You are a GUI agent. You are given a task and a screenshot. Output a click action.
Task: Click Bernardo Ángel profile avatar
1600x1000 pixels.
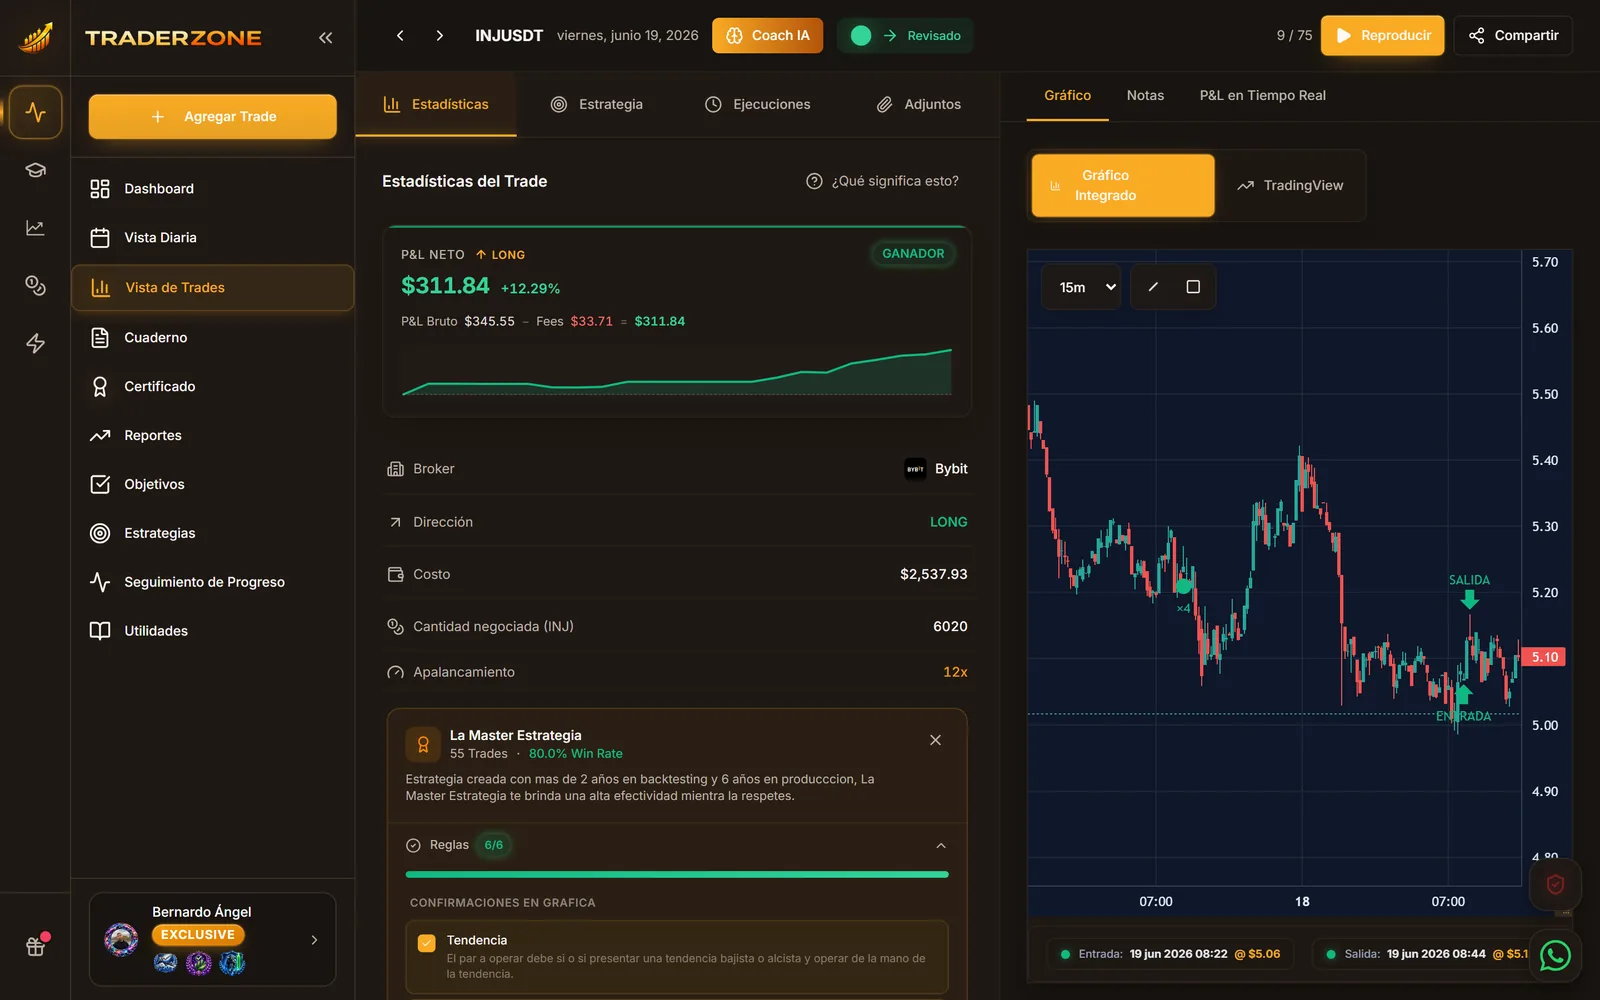[121, 940]
